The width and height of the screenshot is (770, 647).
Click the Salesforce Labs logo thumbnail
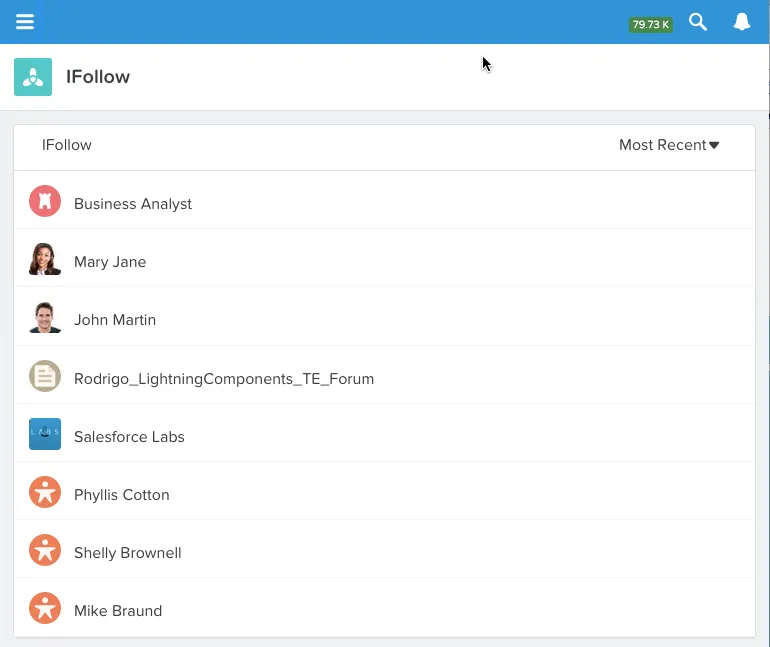(45, 434)
